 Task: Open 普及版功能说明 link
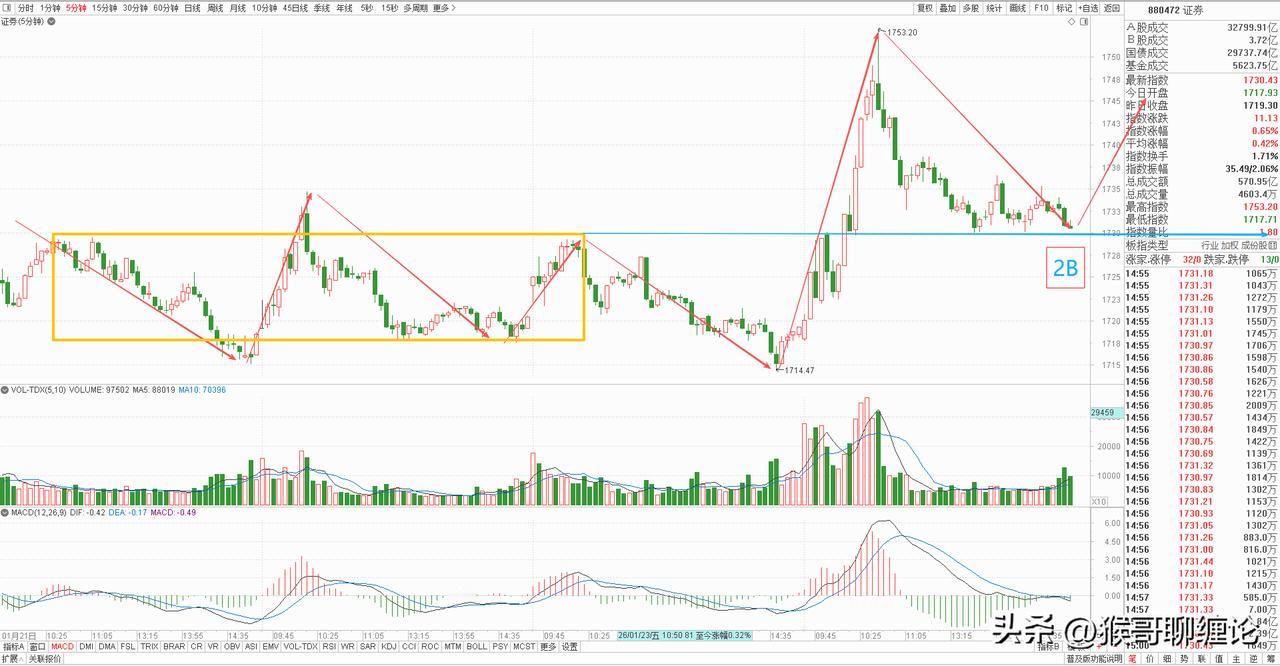click(x=1094, y=659)
